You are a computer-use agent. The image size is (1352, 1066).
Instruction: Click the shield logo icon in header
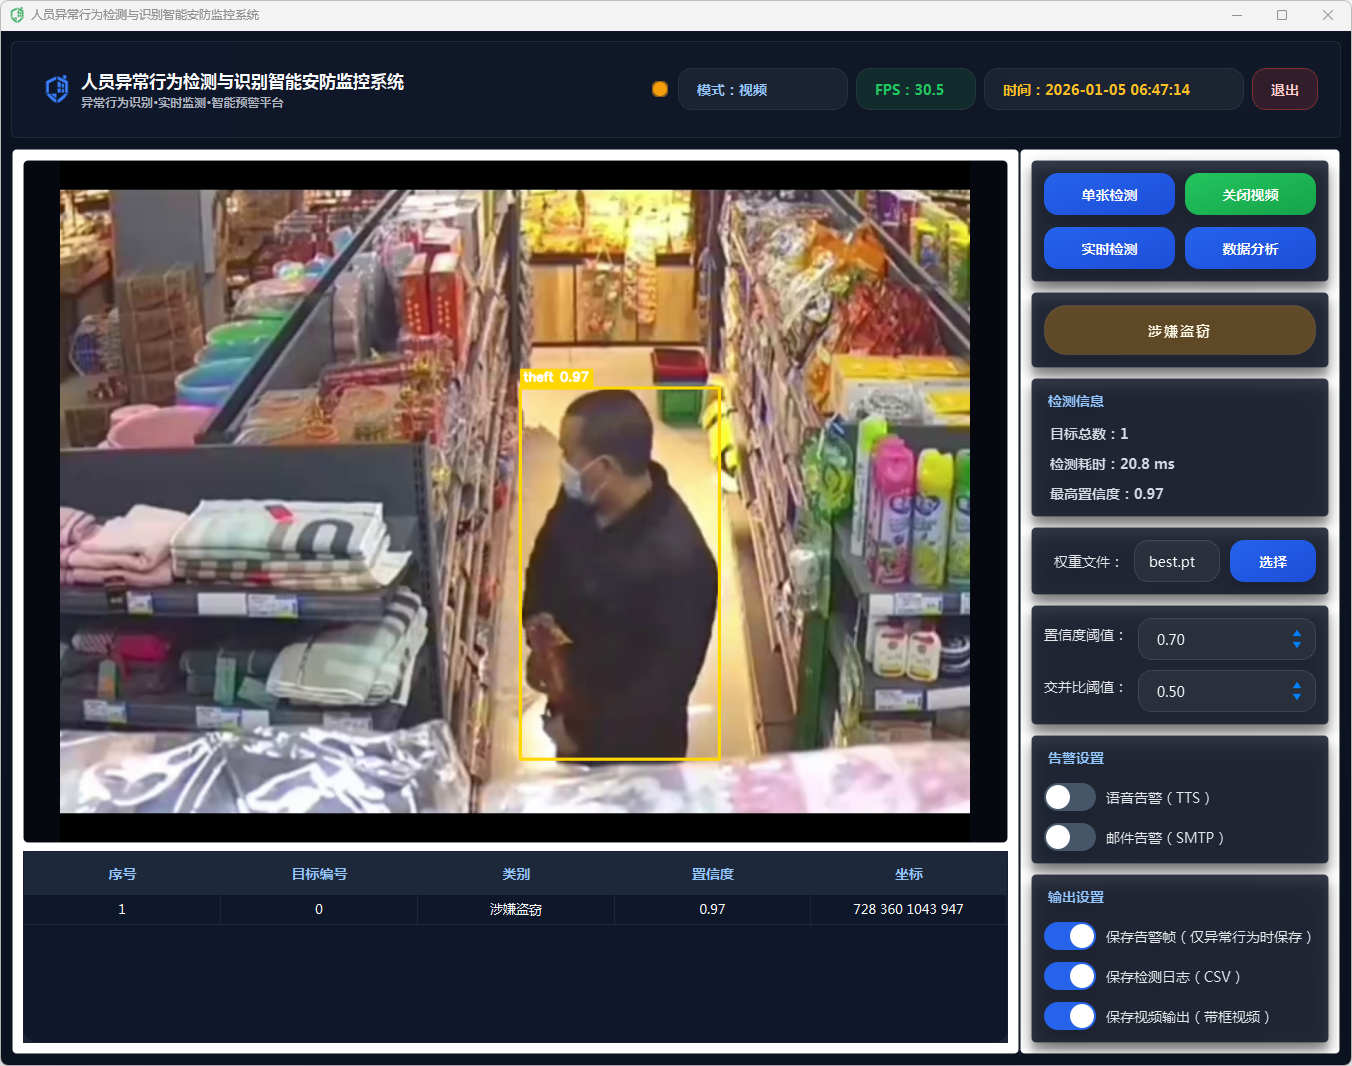[x=57, y=89]
